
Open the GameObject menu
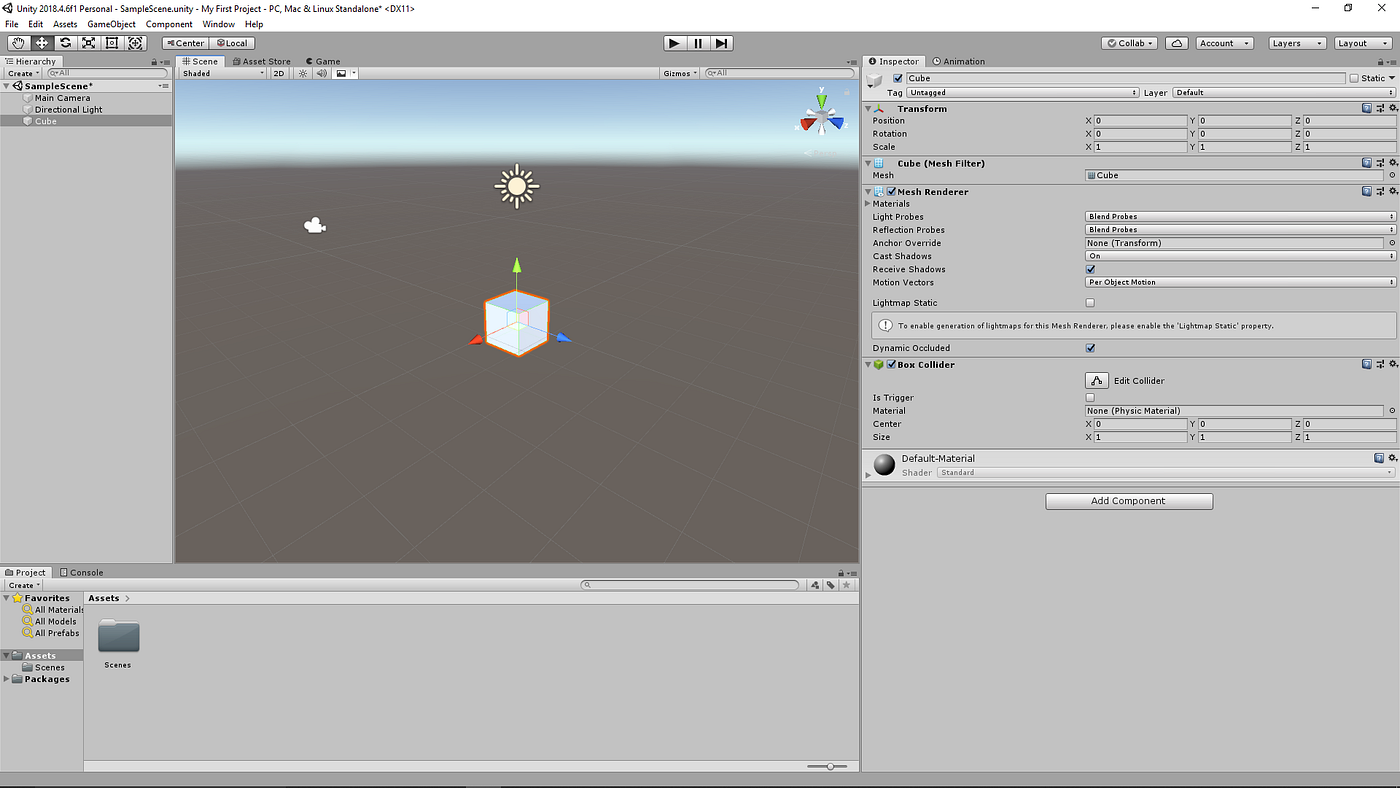coord(110,23)
